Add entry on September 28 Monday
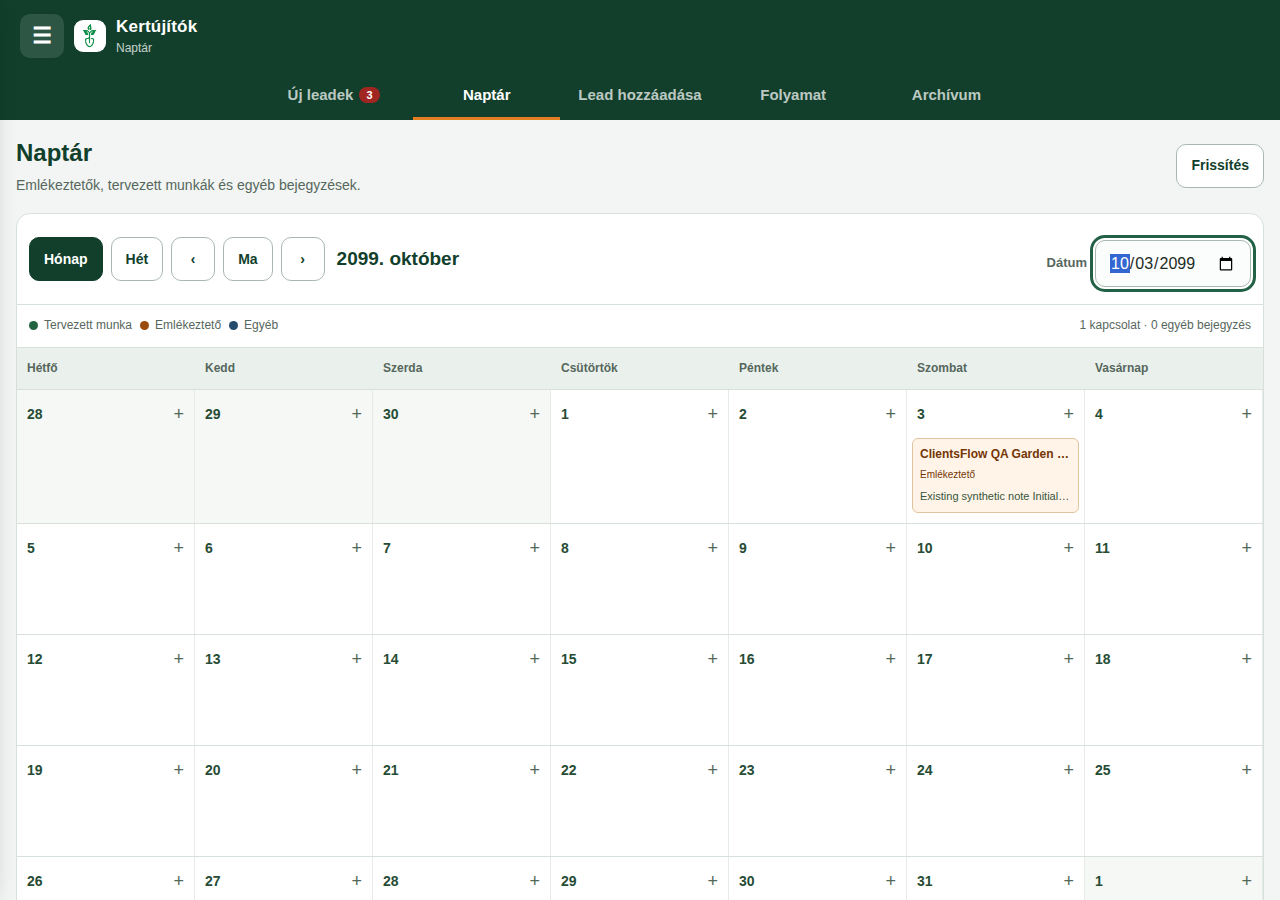Image resolution: width=1280 pixels, height=900 pixels. (179, 413)
